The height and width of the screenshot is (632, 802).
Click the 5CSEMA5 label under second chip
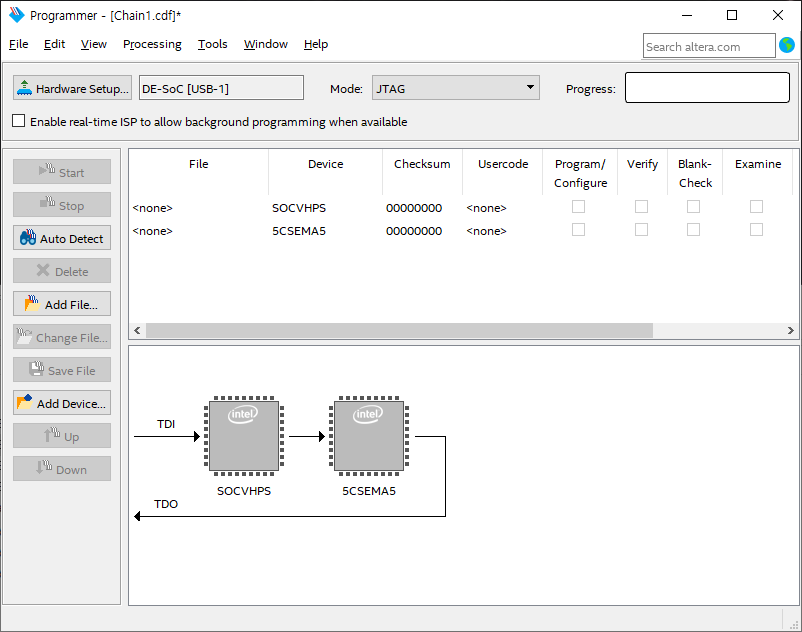tap(369, 490)
